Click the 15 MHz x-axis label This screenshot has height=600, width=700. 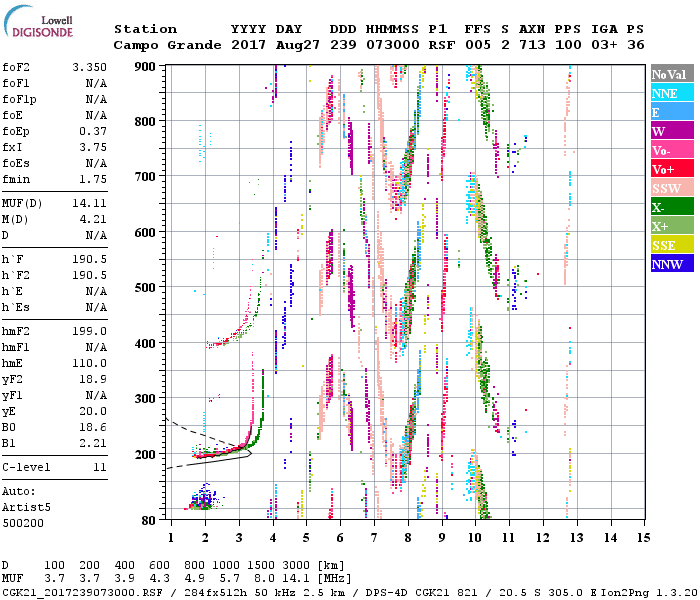(644, 538)
